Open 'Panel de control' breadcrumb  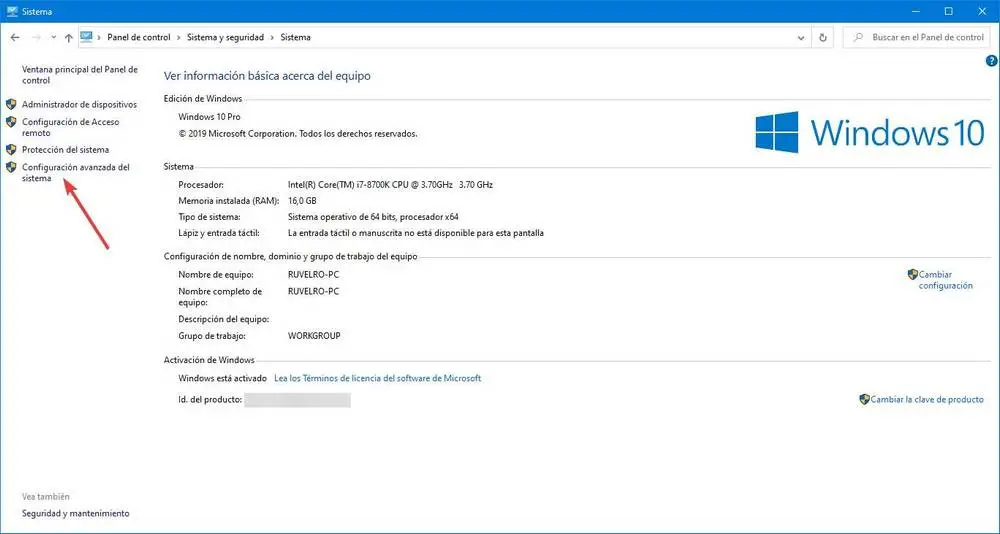click(x=138, y=38)
